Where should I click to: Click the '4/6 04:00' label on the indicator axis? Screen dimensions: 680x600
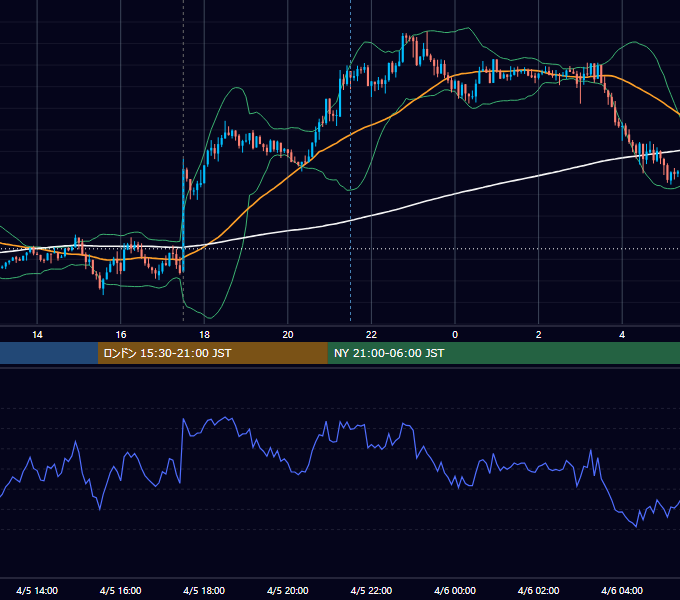[x=622, y=590]
